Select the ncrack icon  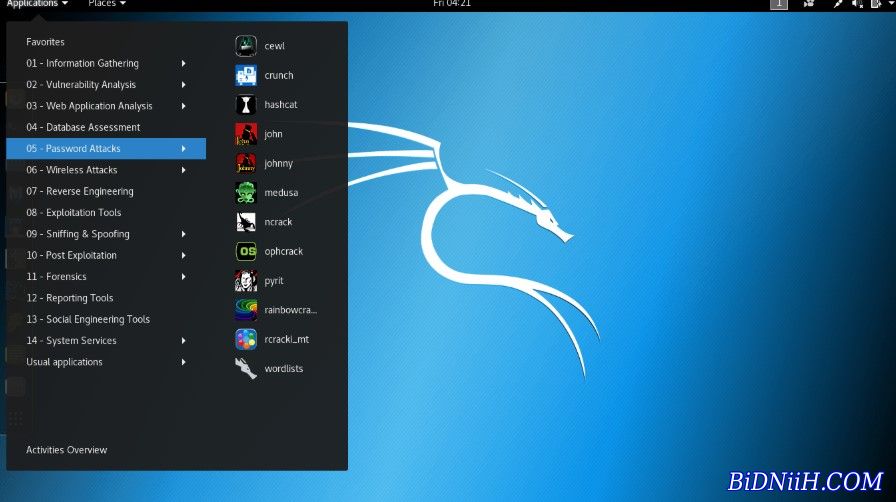coord(246,222)
